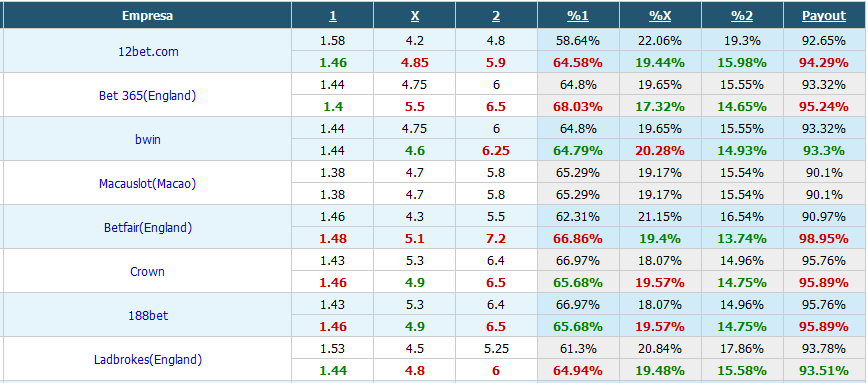868x383 pixels.
Task: Open the 12bet.com company link
Action: (148, 51)
